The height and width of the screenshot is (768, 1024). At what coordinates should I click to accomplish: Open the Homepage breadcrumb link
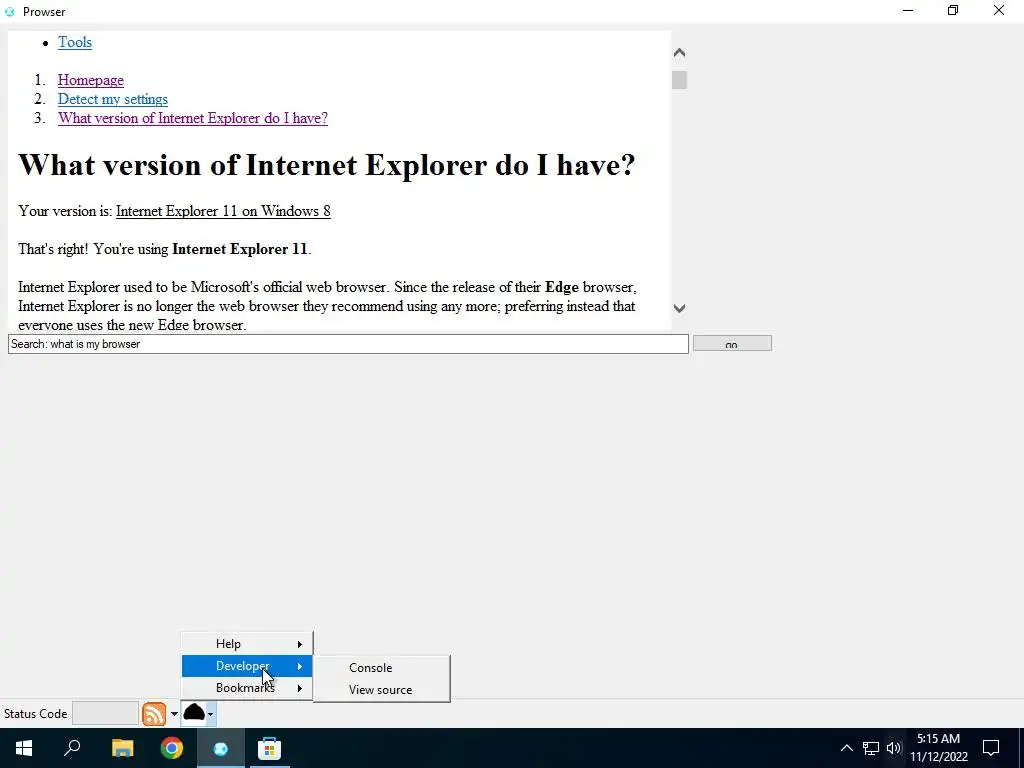tap(91, 80)
